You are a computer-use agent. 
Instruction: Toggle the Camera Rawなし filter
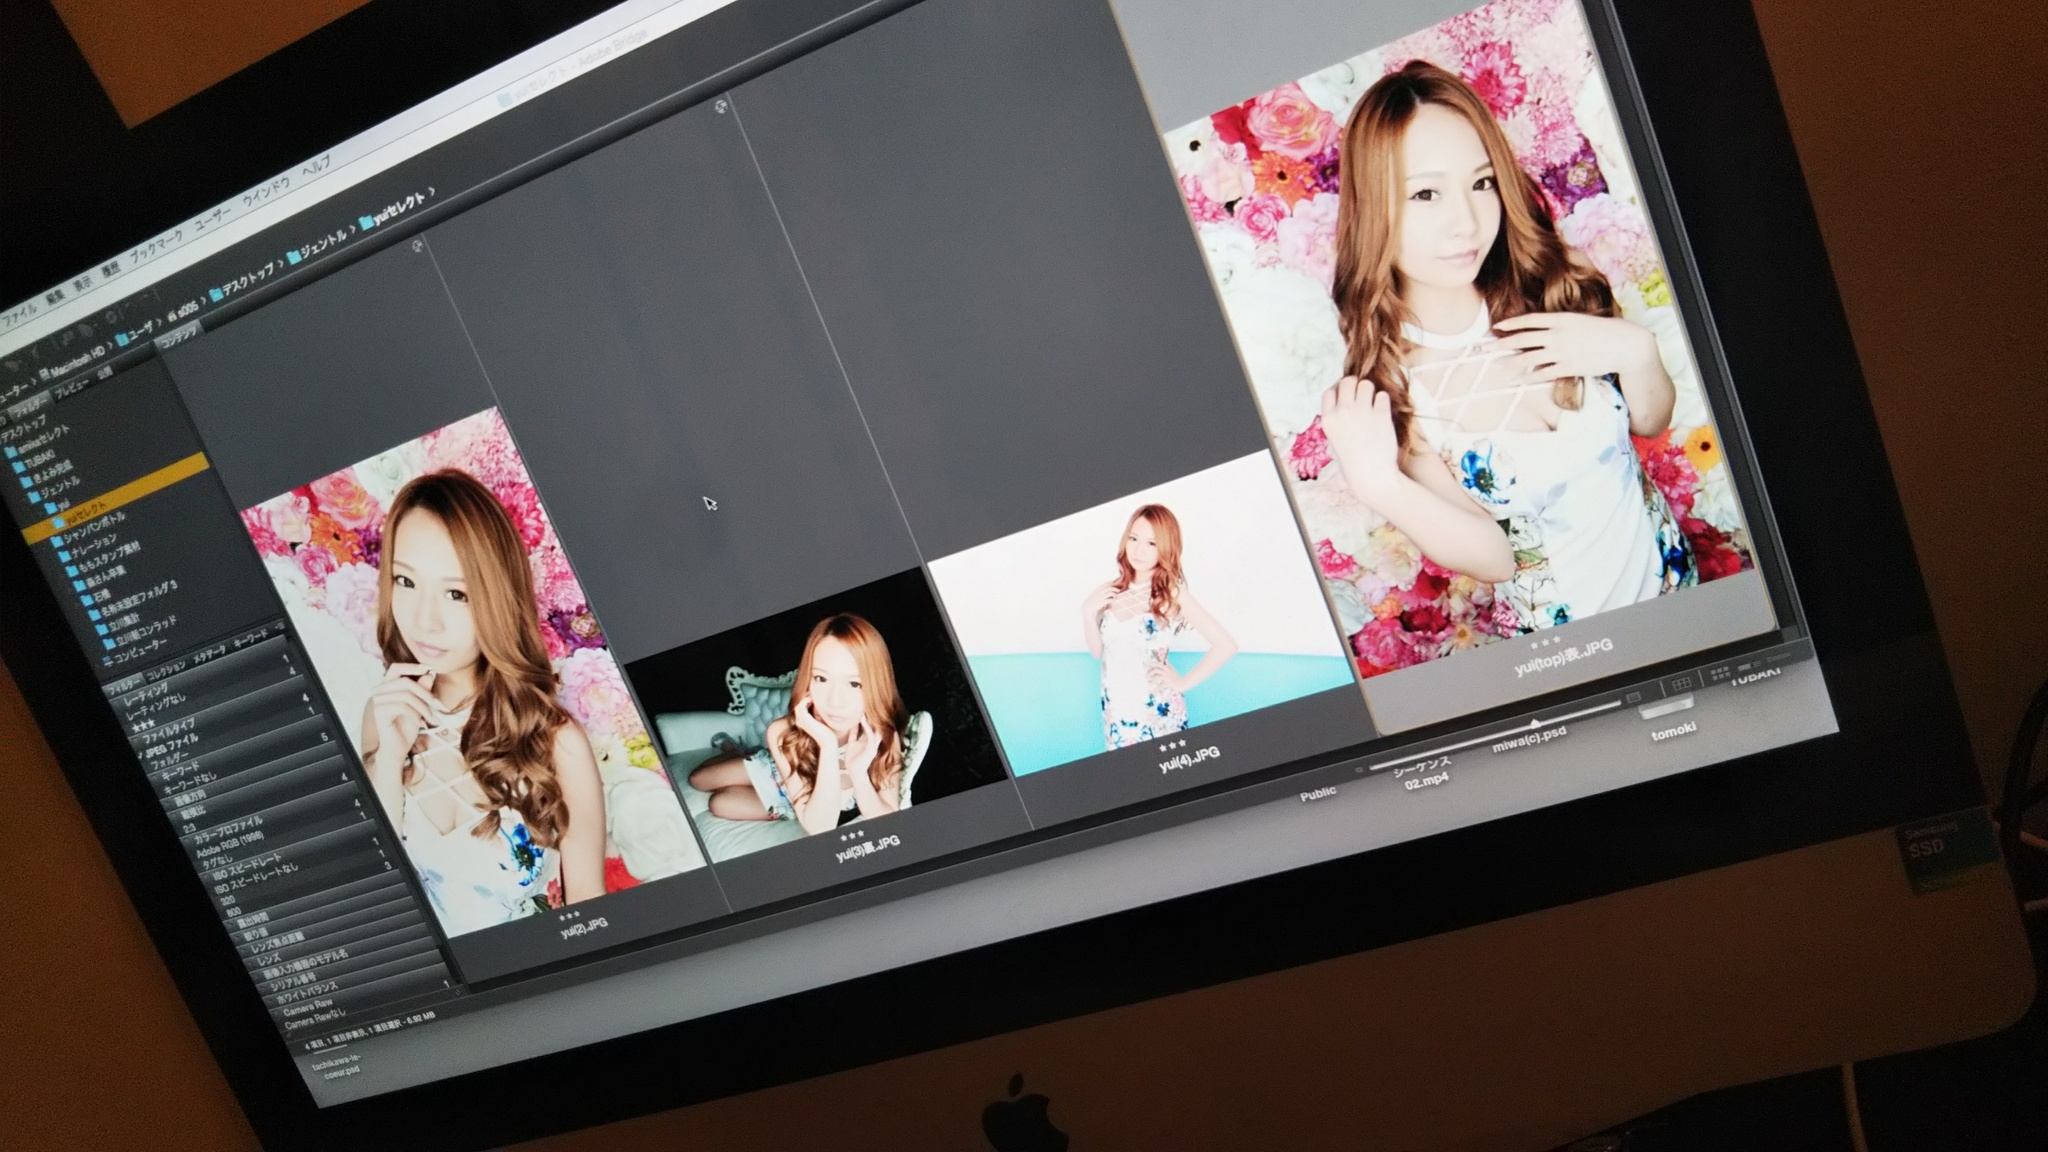(315, 1020)
